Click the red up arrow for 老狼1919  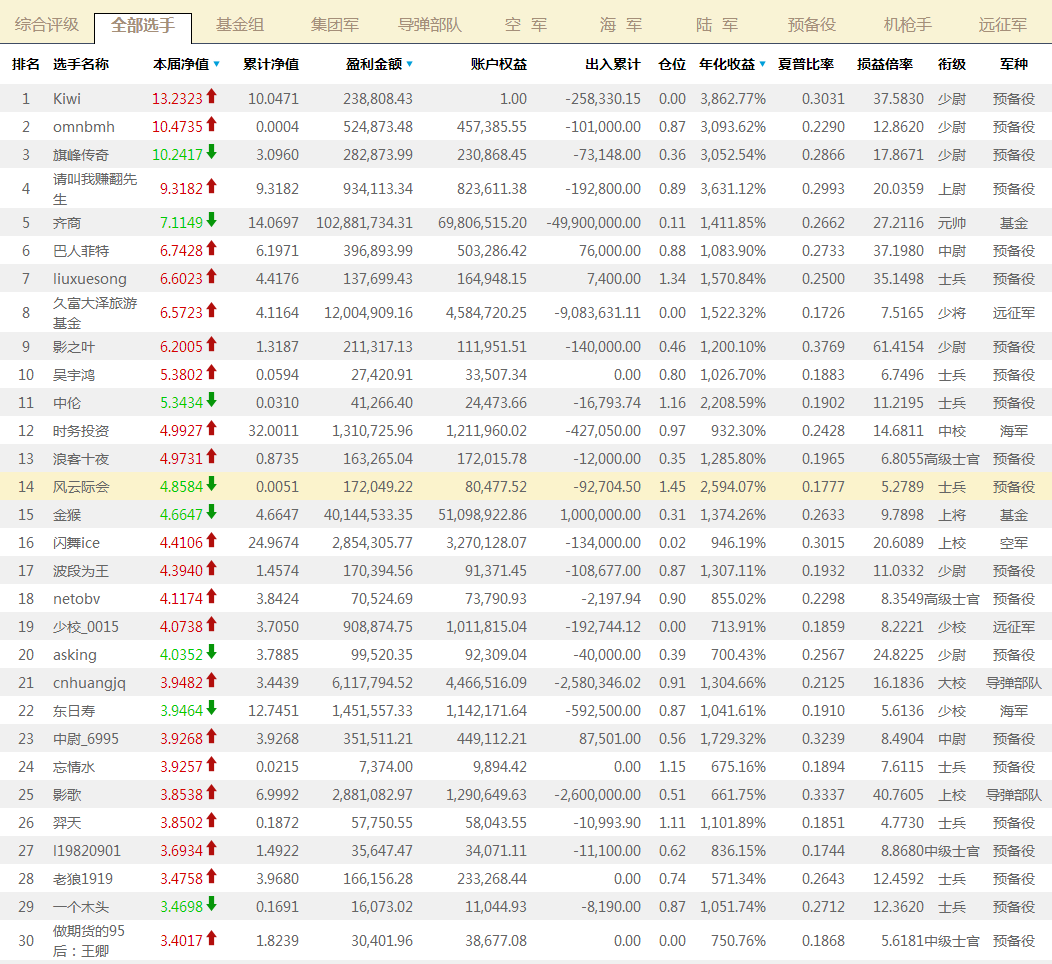(211, 877)
